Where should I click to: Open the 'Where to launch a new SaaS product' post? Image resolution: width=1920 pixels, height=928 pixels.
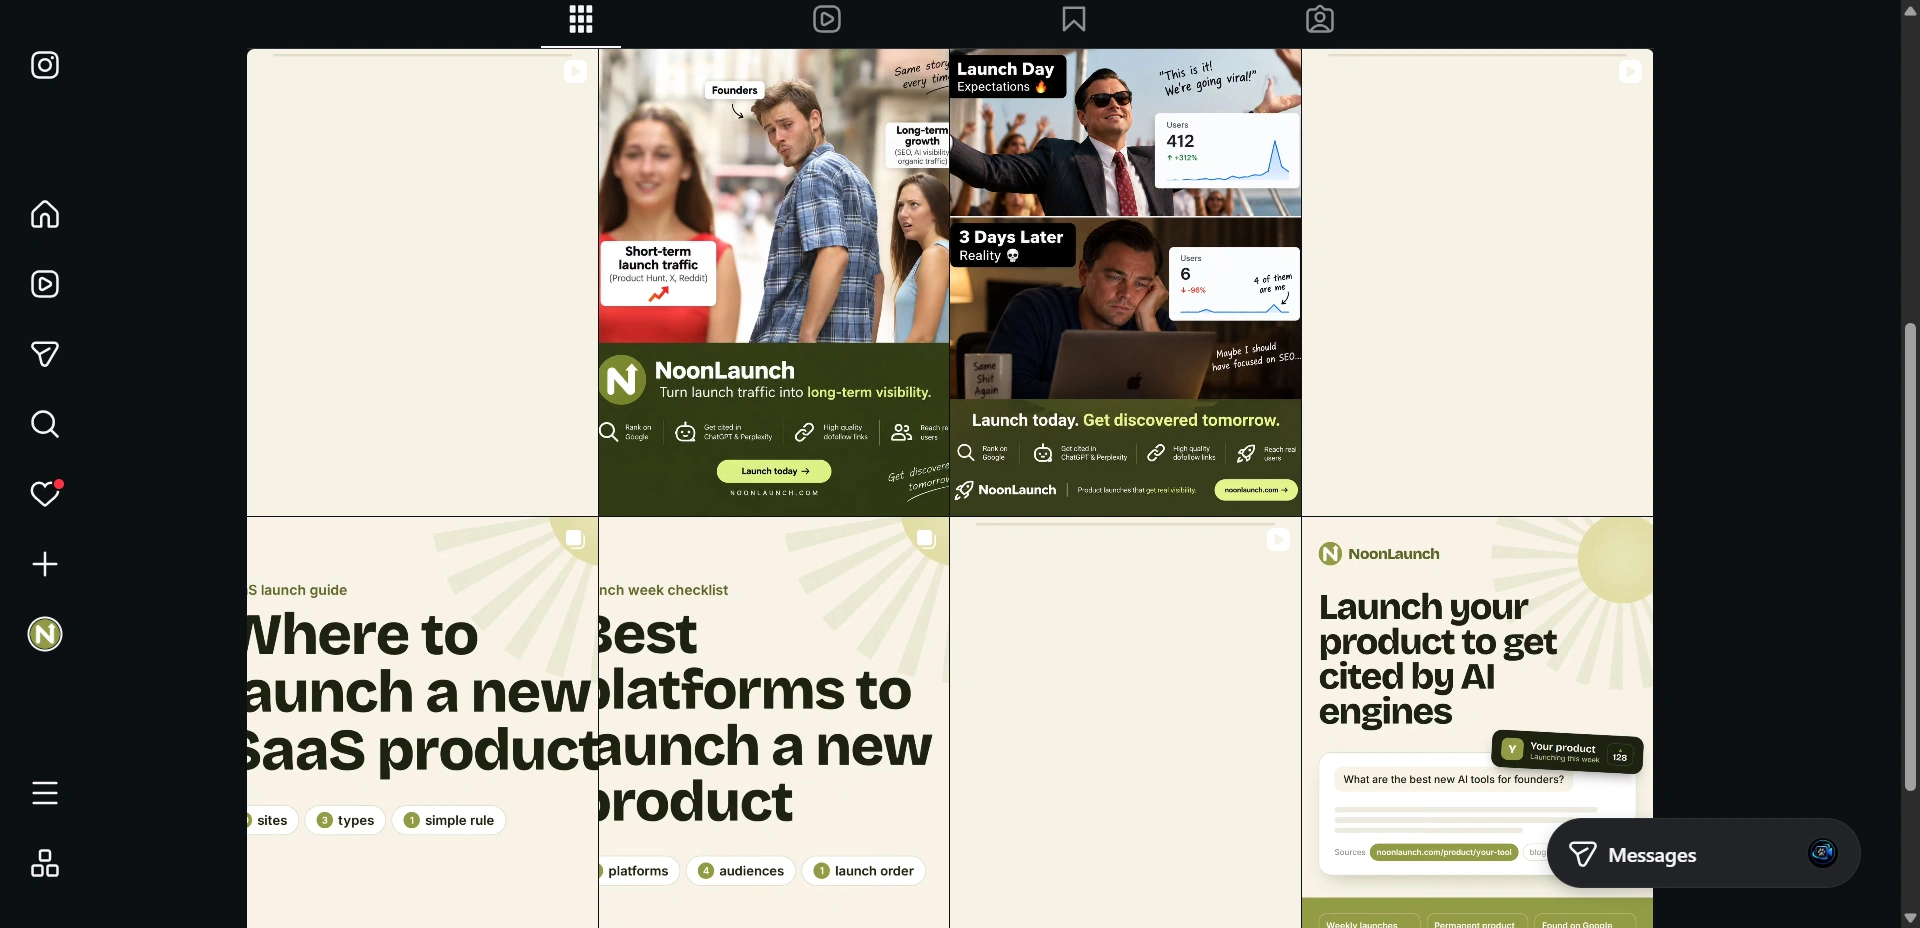coord(422,722)
